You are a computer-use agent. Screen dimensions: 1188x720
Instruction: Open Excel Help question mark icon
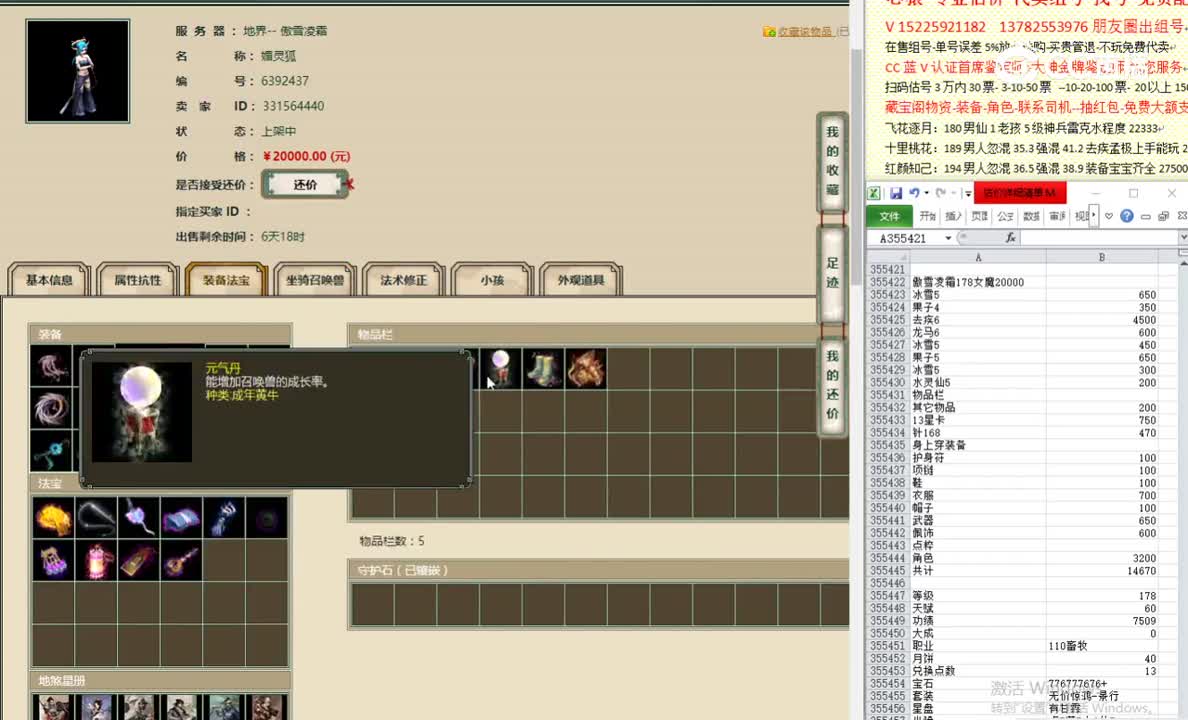click(1127, 216)
